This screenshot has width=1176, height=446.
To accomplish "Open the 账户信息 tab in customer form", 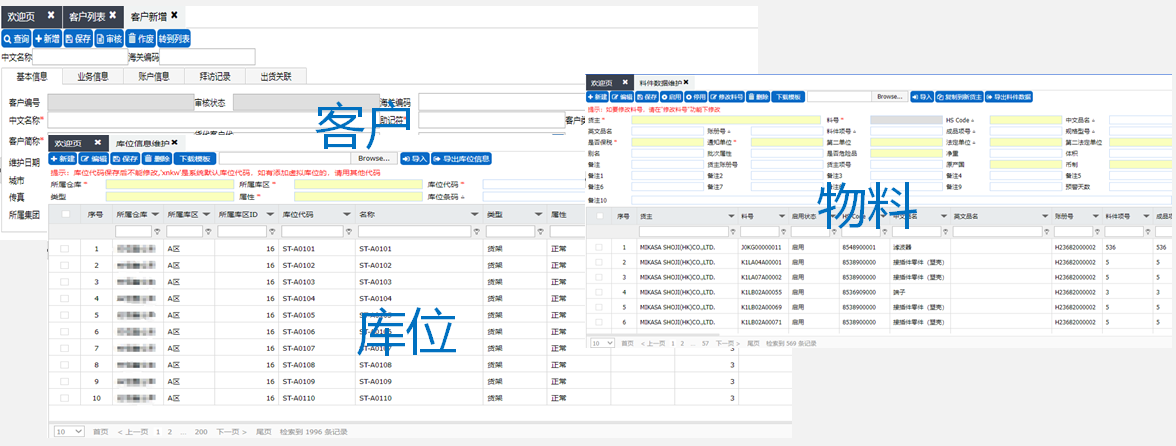I will tap(154, 76).
